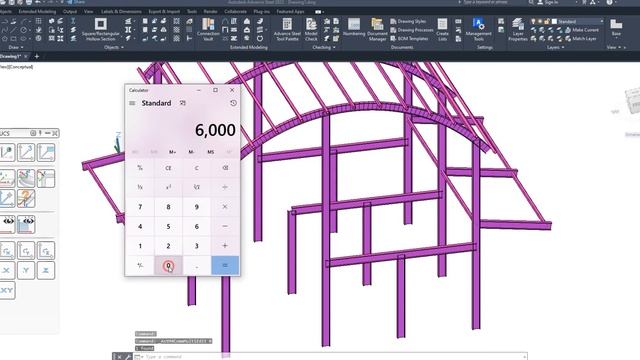This screenshot has width=640, height=360.
Task: Click the M- memory subtract button
Action: click(x=191, y=152)
